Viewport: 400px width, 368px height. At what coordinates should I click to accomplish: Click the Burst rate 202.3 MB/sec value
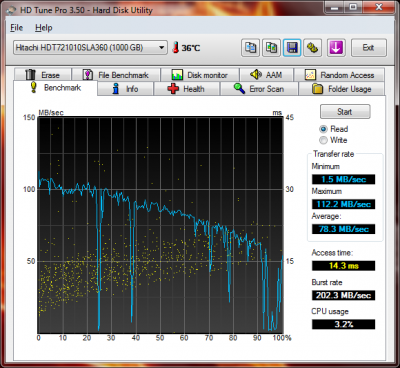pyautogui.click(x=343, y=295)
